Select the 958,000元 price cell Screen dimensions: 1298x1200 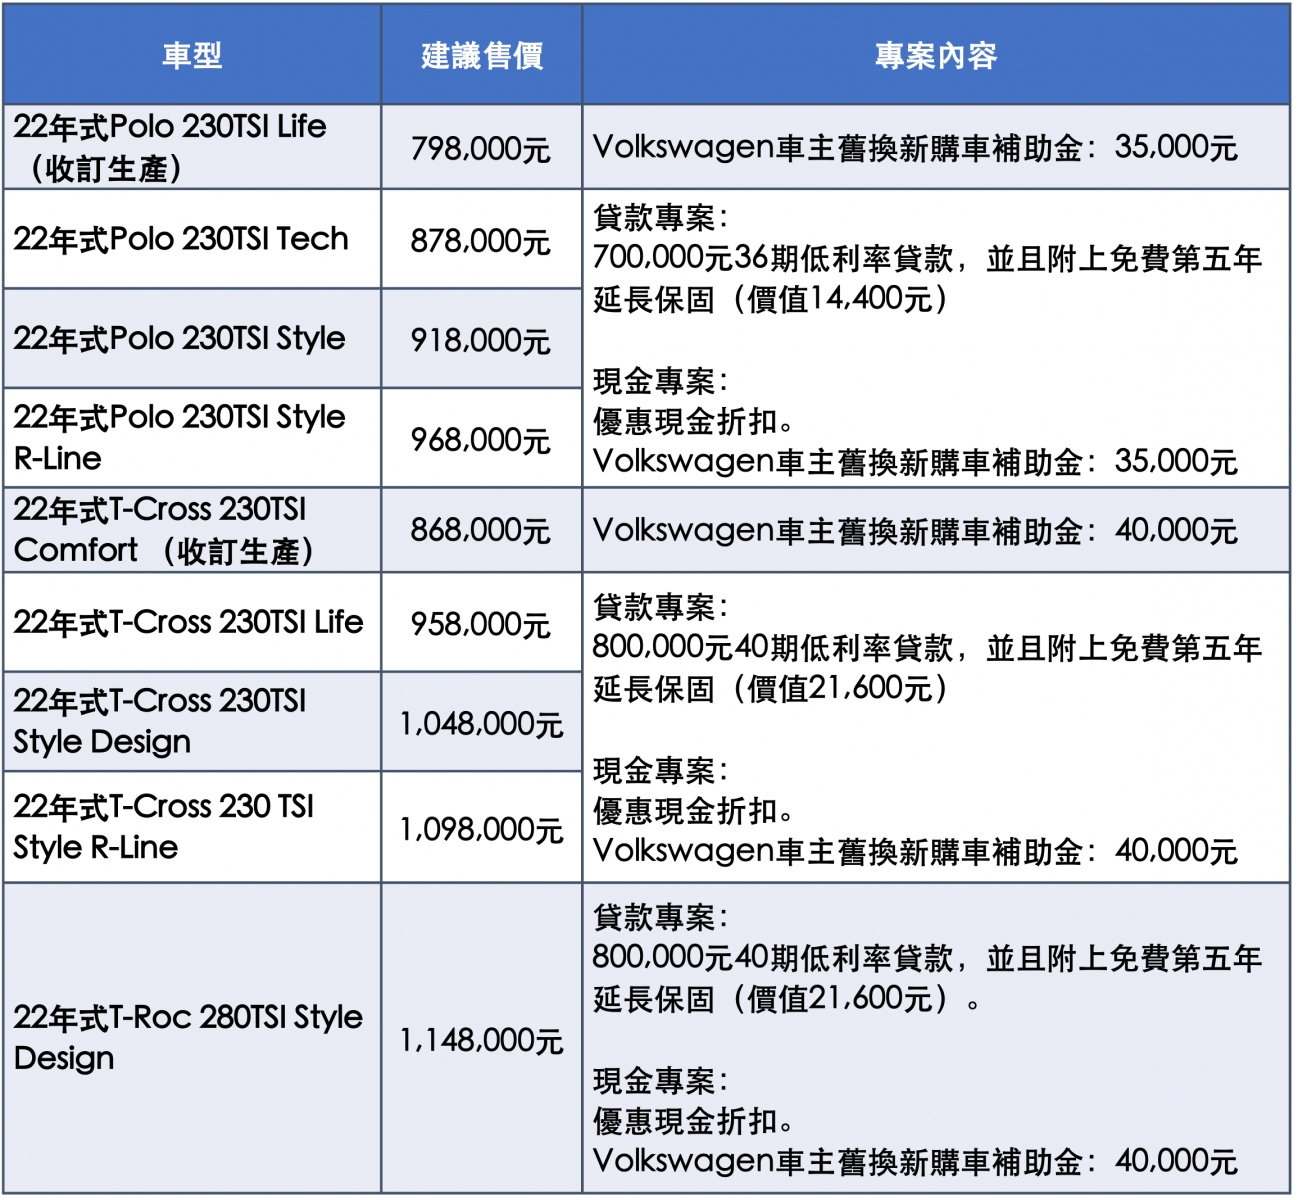(482, 622)
